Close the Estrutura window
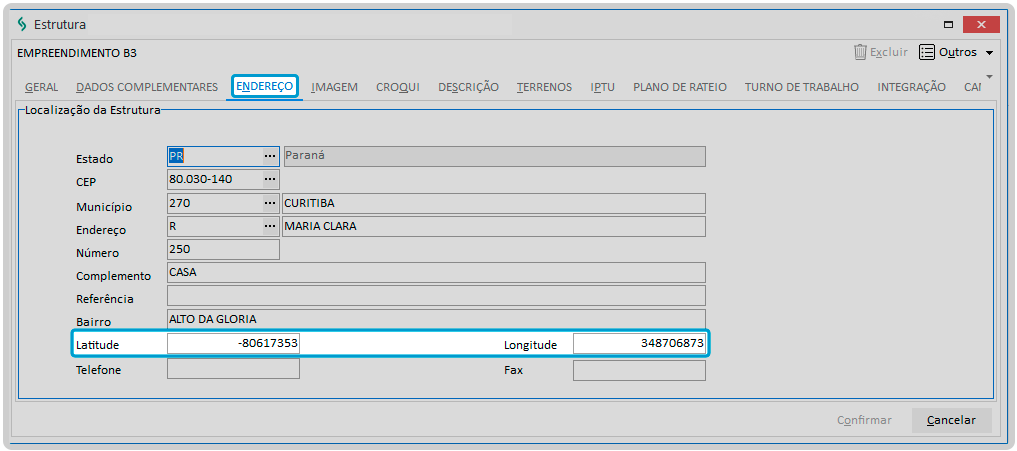Screen dimensions: 1017x451 tap(981, 25)
